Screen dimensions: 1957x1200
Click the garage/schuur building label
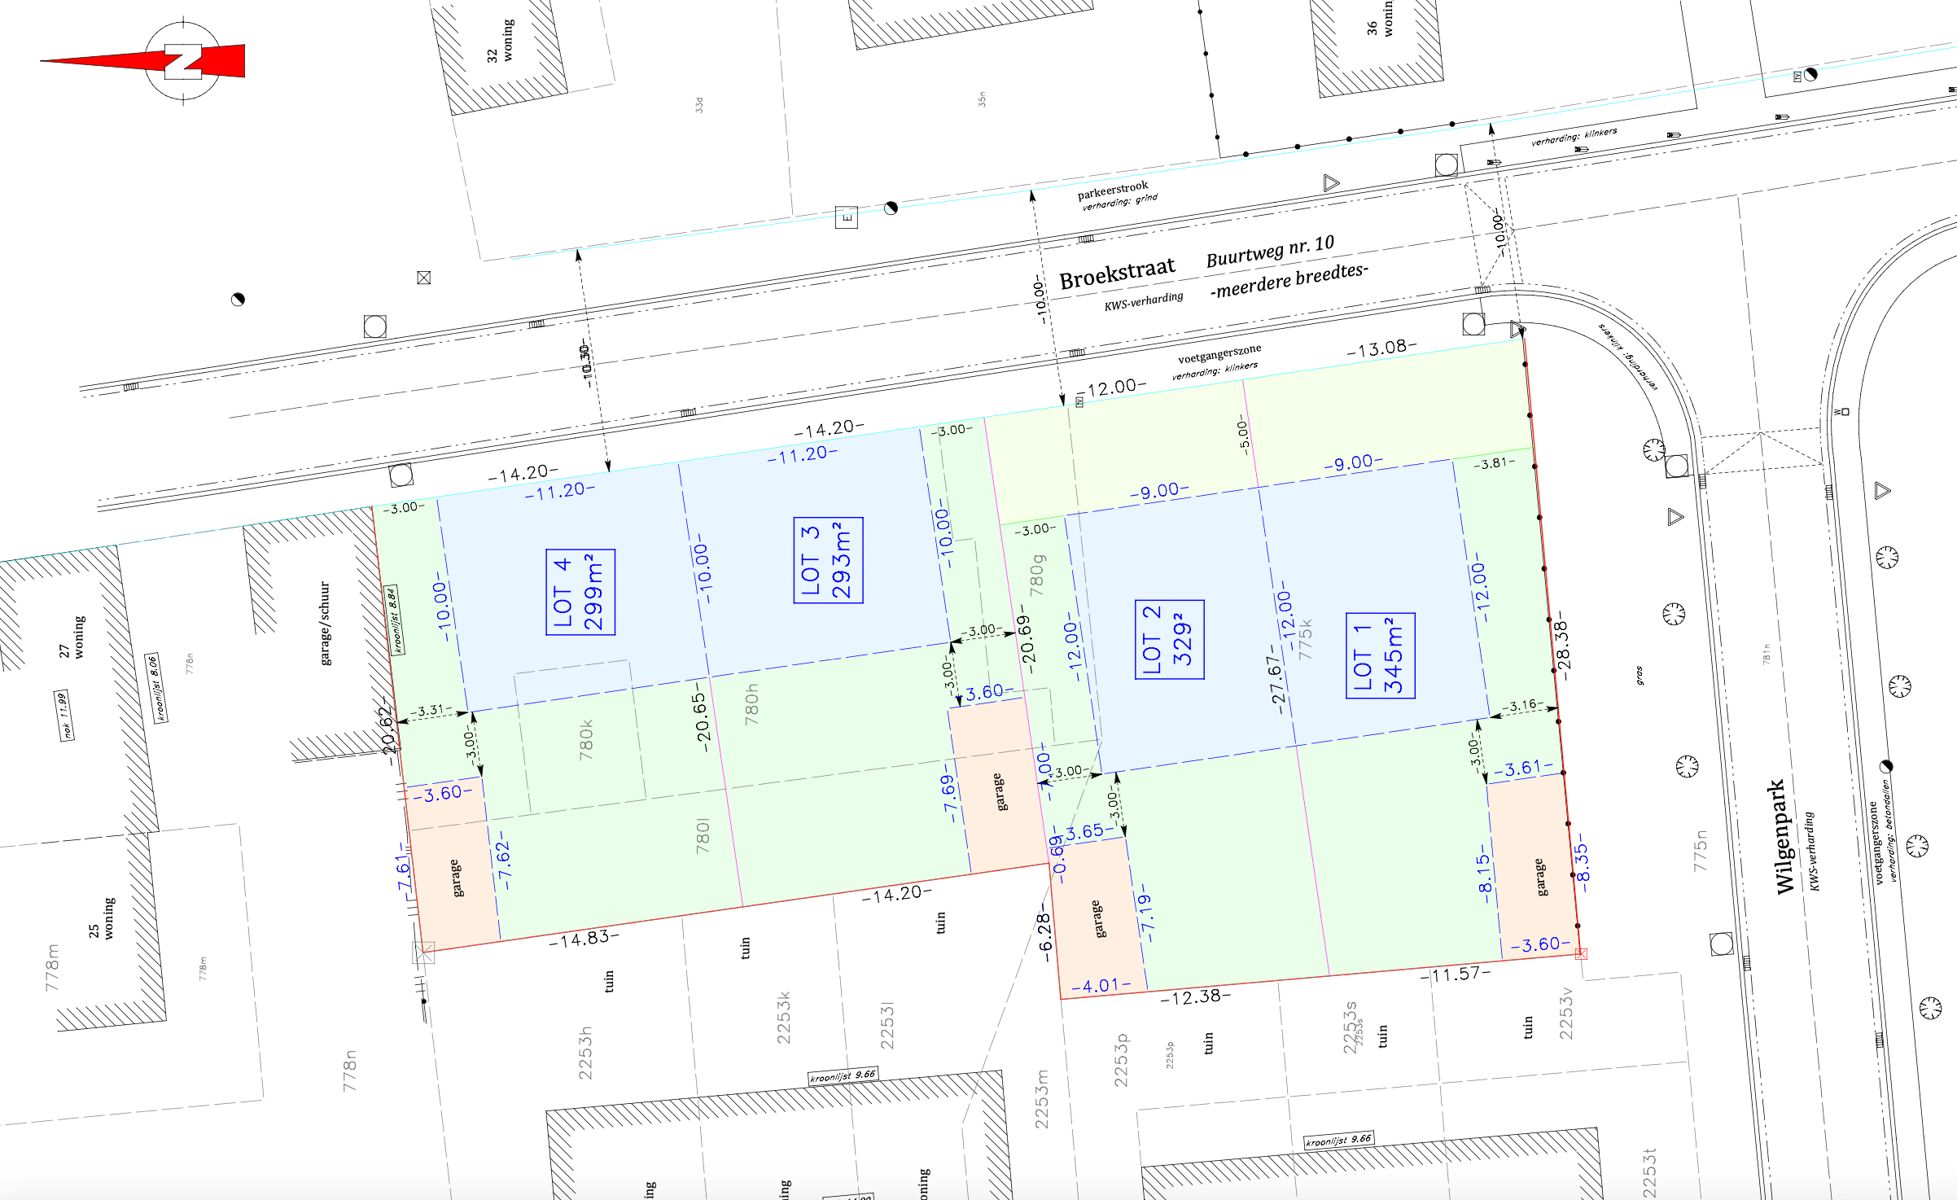coord(324,624)
